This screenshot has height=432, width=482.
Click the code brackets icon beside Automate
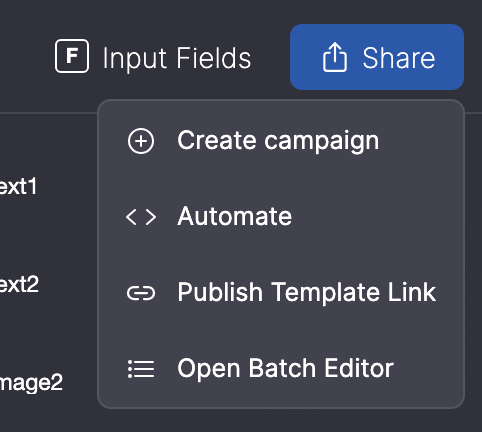coord(141,217)
